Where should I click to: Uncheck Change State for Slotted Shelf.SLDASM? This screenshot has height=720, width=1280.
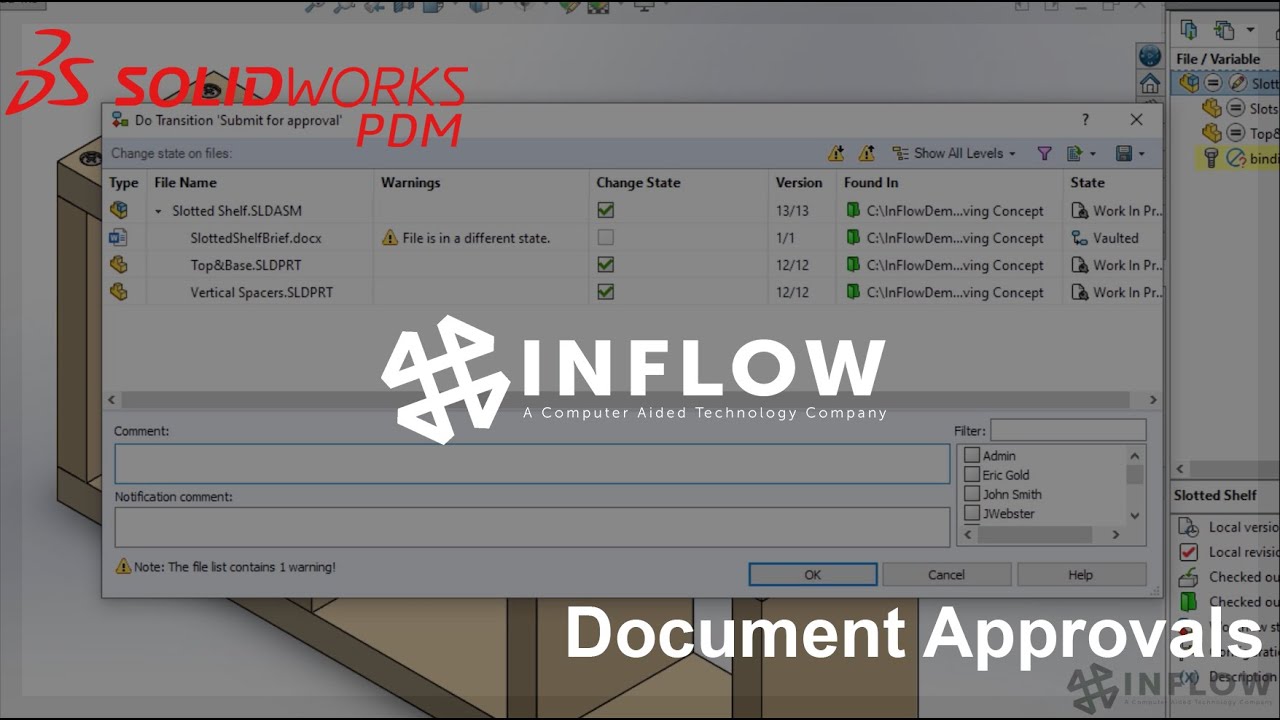tap(605, 210)
